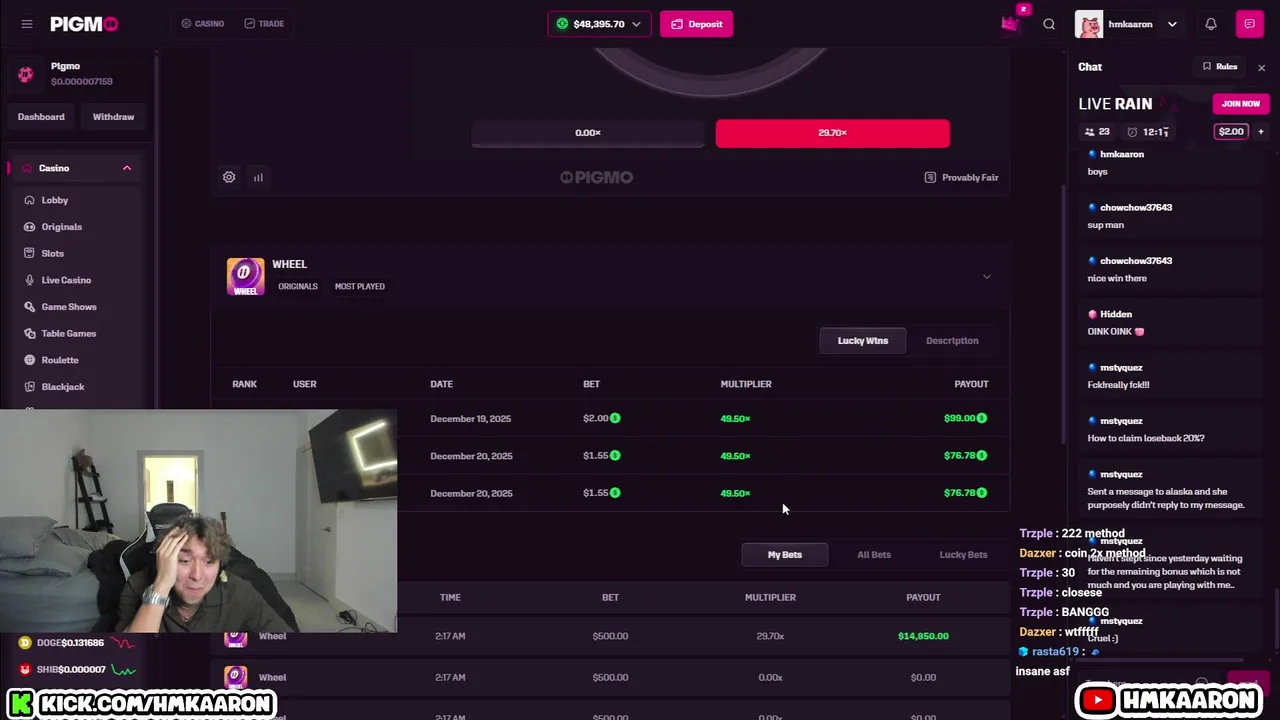Click the Wheel game thumbnail icon
1280x720 pixels.
[x=245, y=276]
